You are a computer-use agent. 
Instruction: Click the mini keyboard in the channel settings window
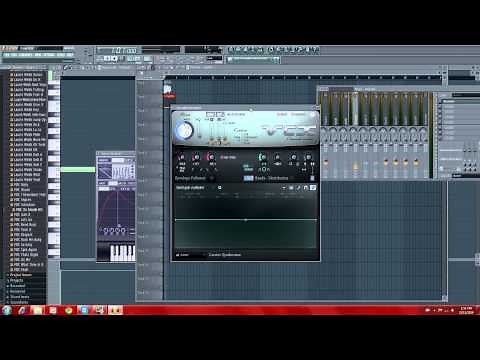[122, 254]
